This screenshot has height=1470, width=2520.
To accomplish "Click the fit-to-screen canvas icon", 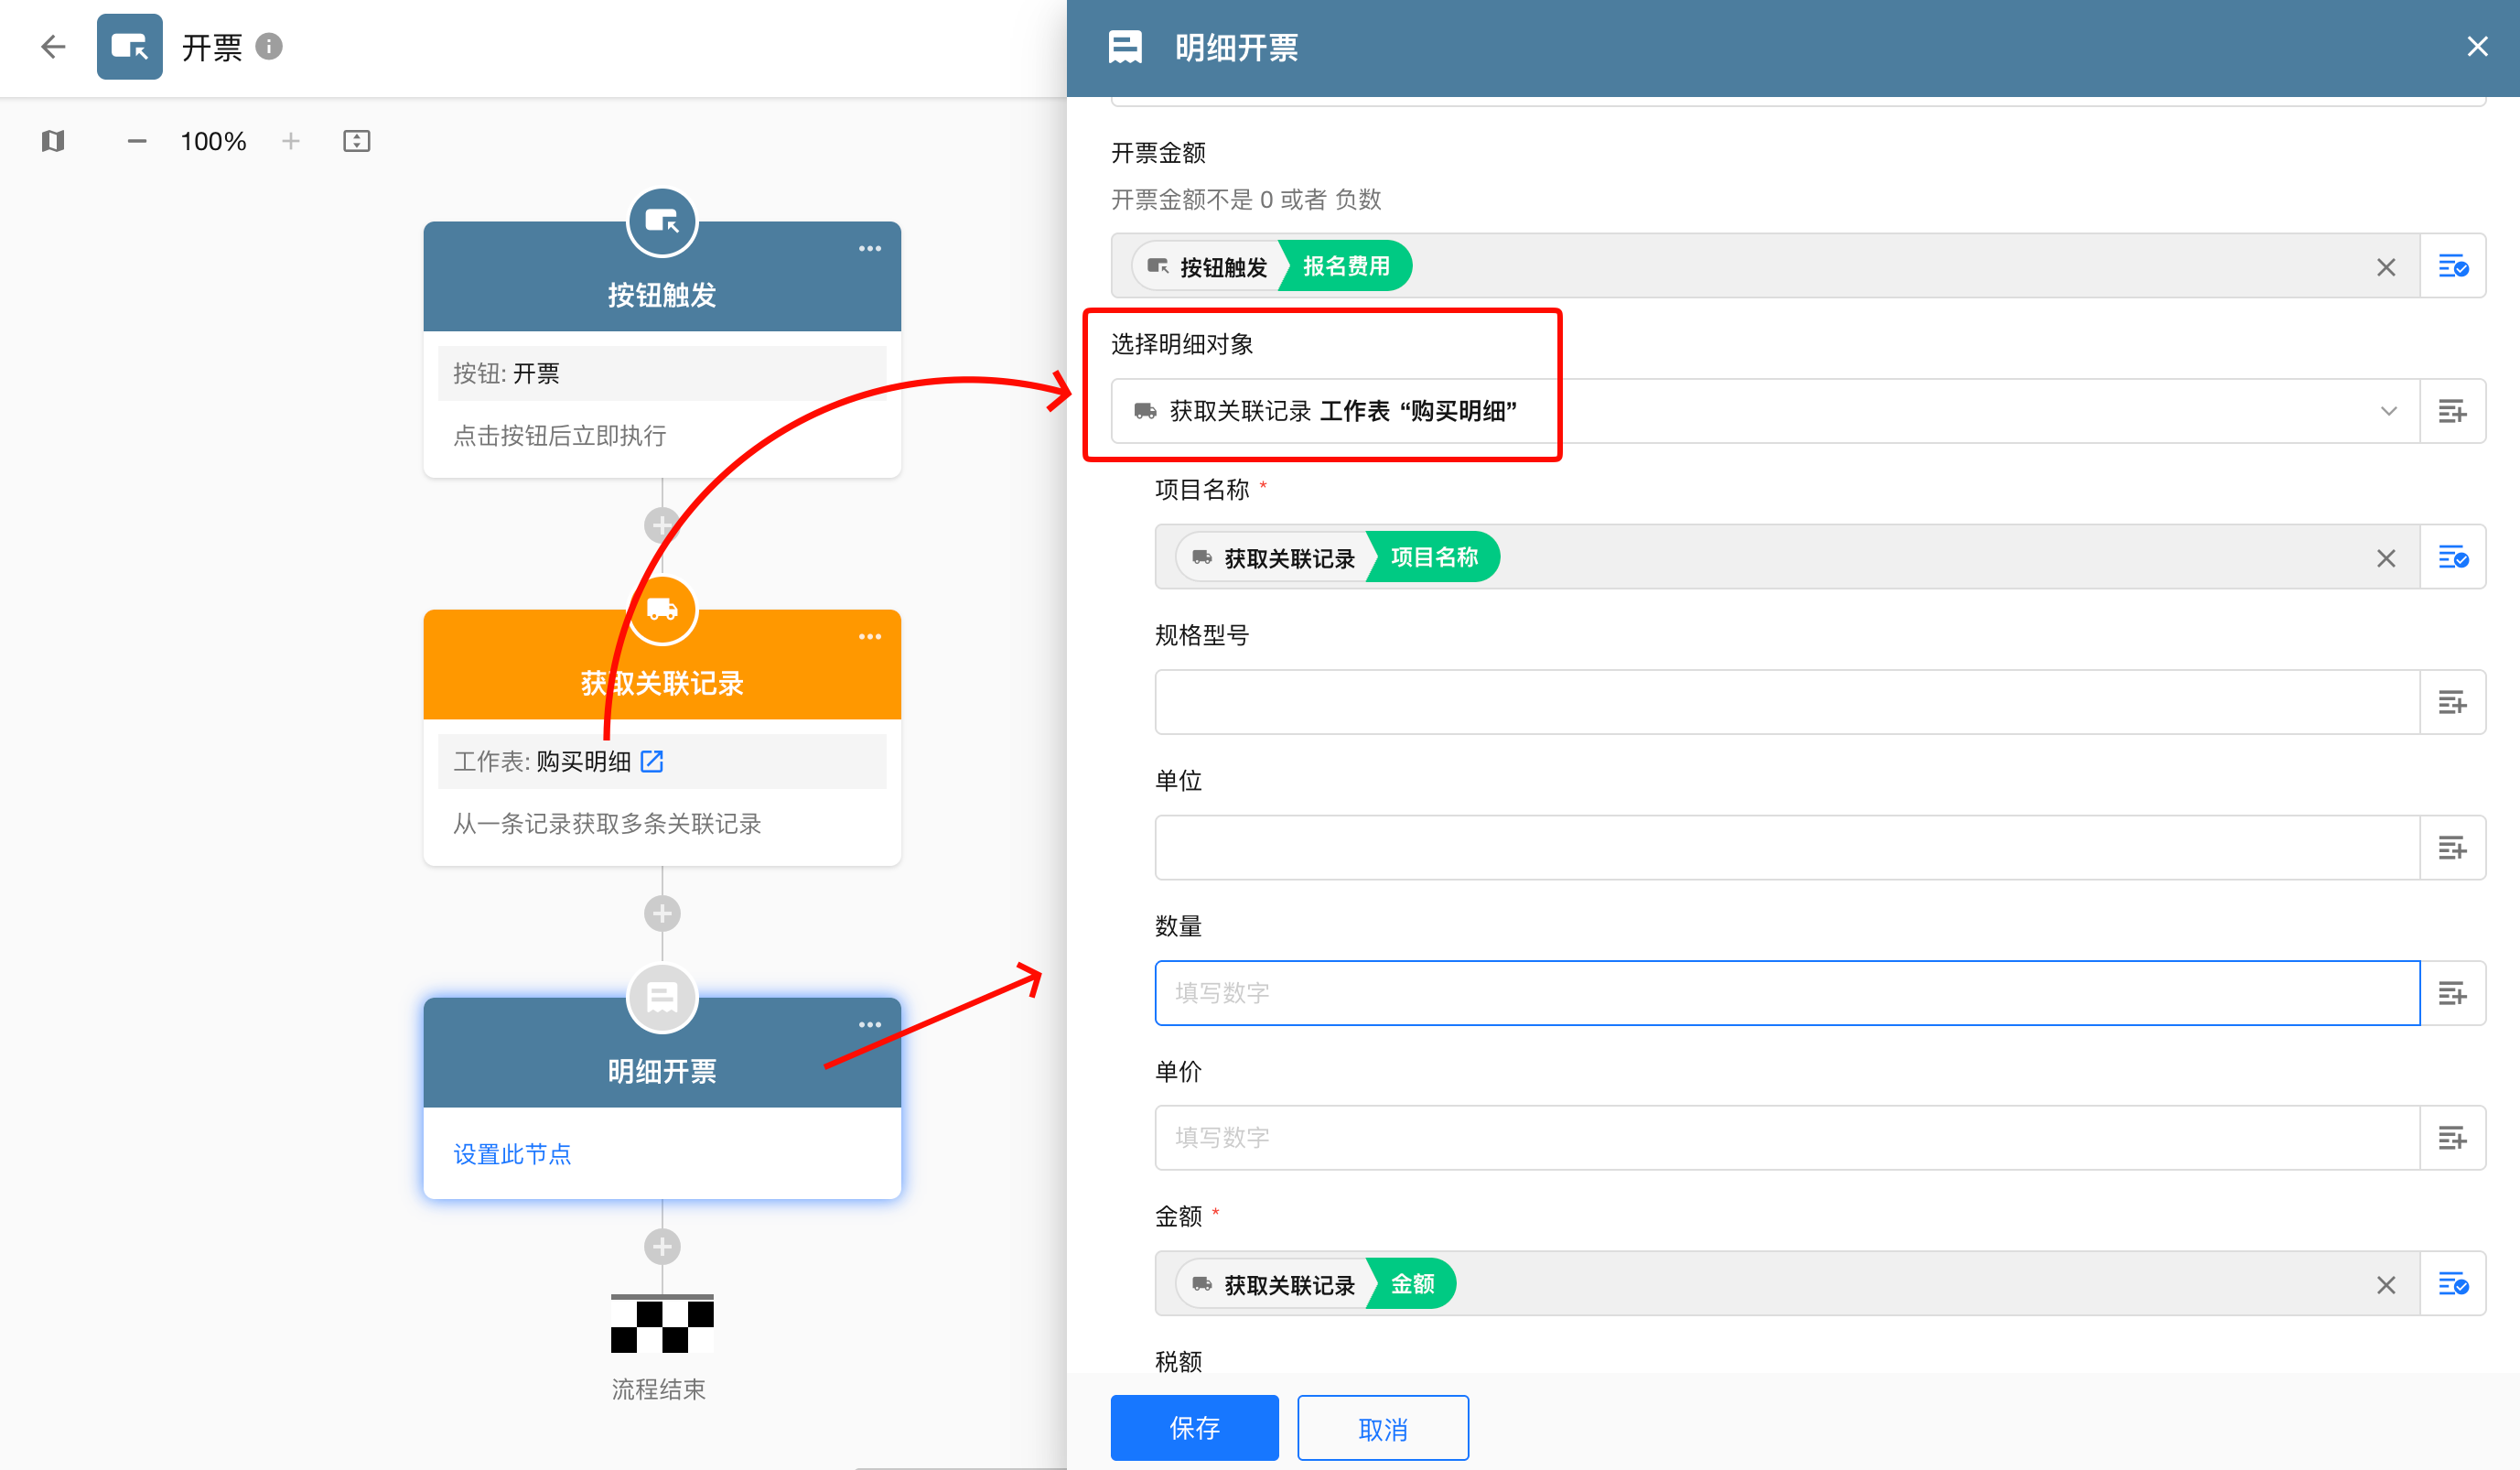I will click(356, 141).
